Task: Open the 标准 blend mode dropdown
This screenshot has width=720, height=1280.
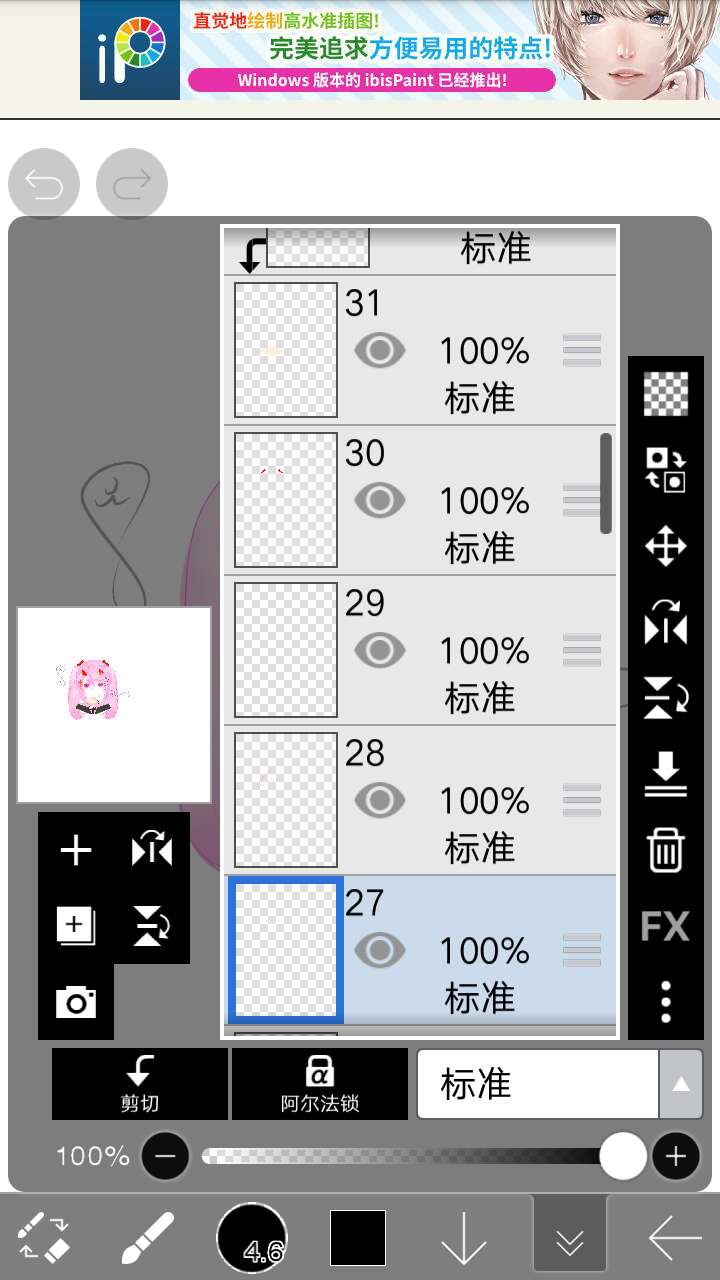Action: coord(559,1084)
